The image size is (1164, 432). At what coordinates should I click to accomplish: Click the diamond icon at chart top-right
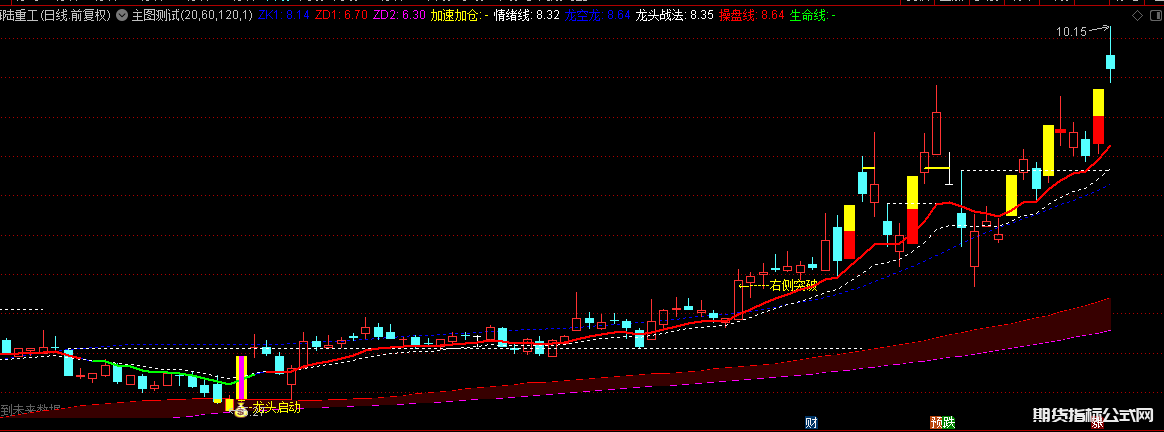1137,16
